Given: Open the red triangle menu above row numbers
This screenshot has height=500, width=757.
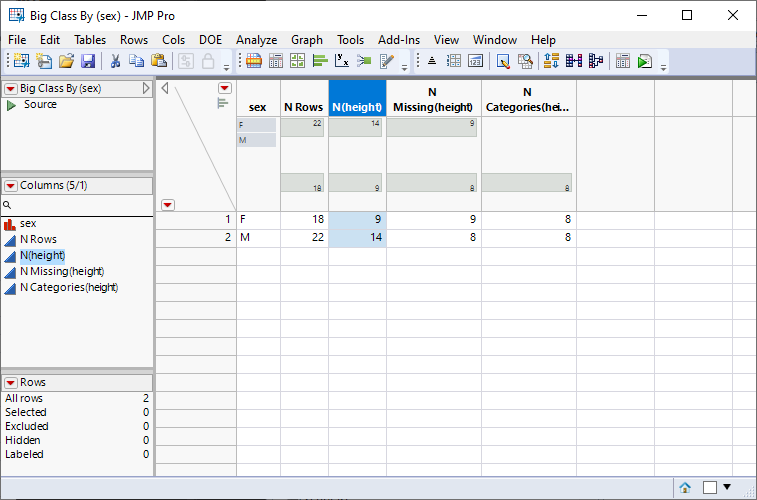Looking at the screenshot, I should (168, 205).
